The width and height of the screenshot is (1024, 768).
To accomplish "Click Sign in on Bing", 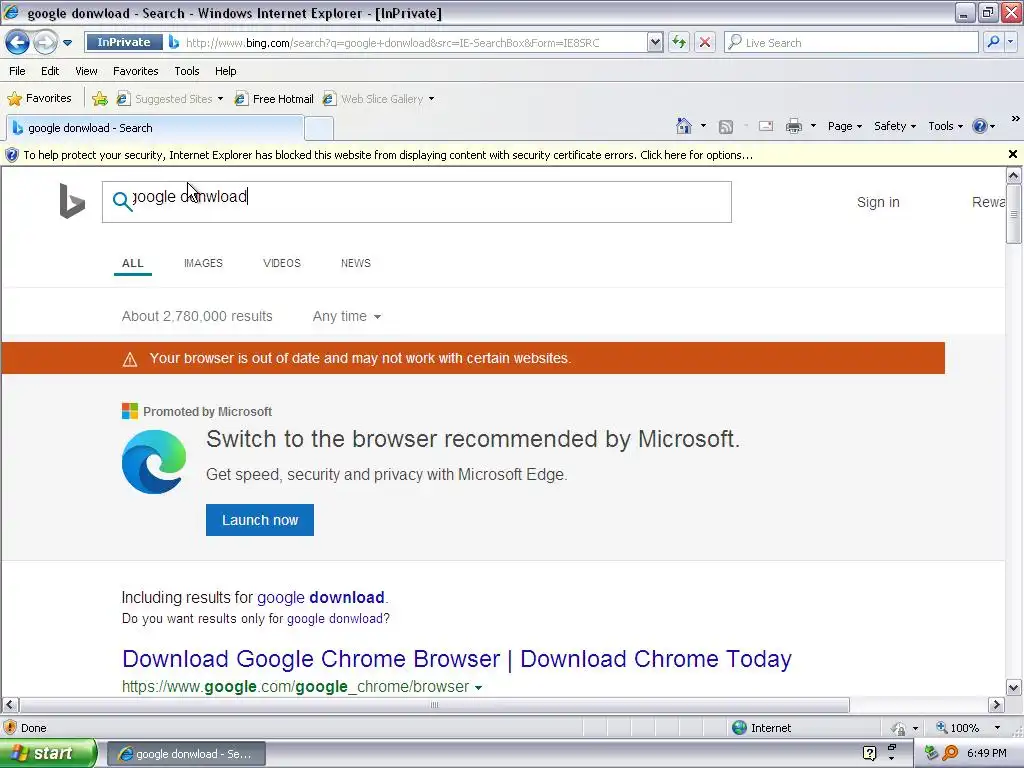I will (878, 202).
